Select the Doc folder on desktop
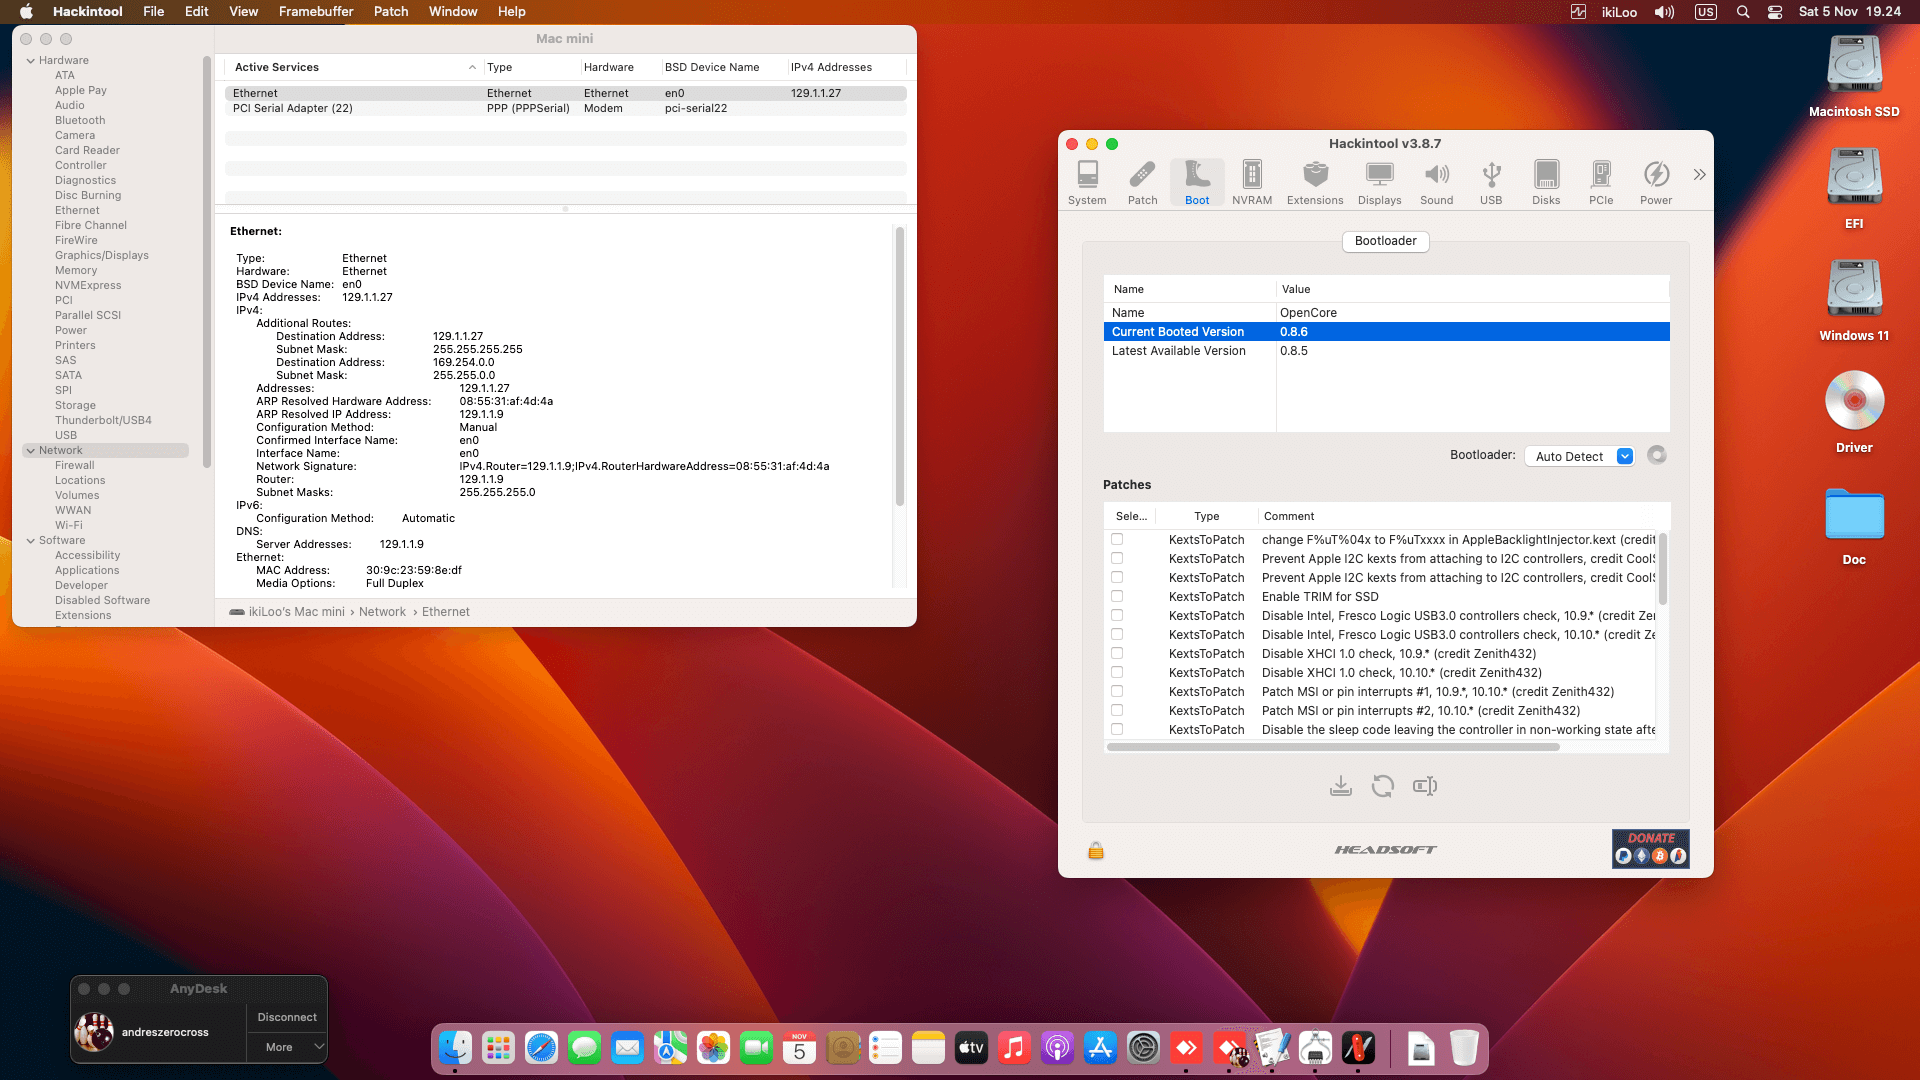This screenshot has height=1080, width=1920. [x=1854, y=525]
